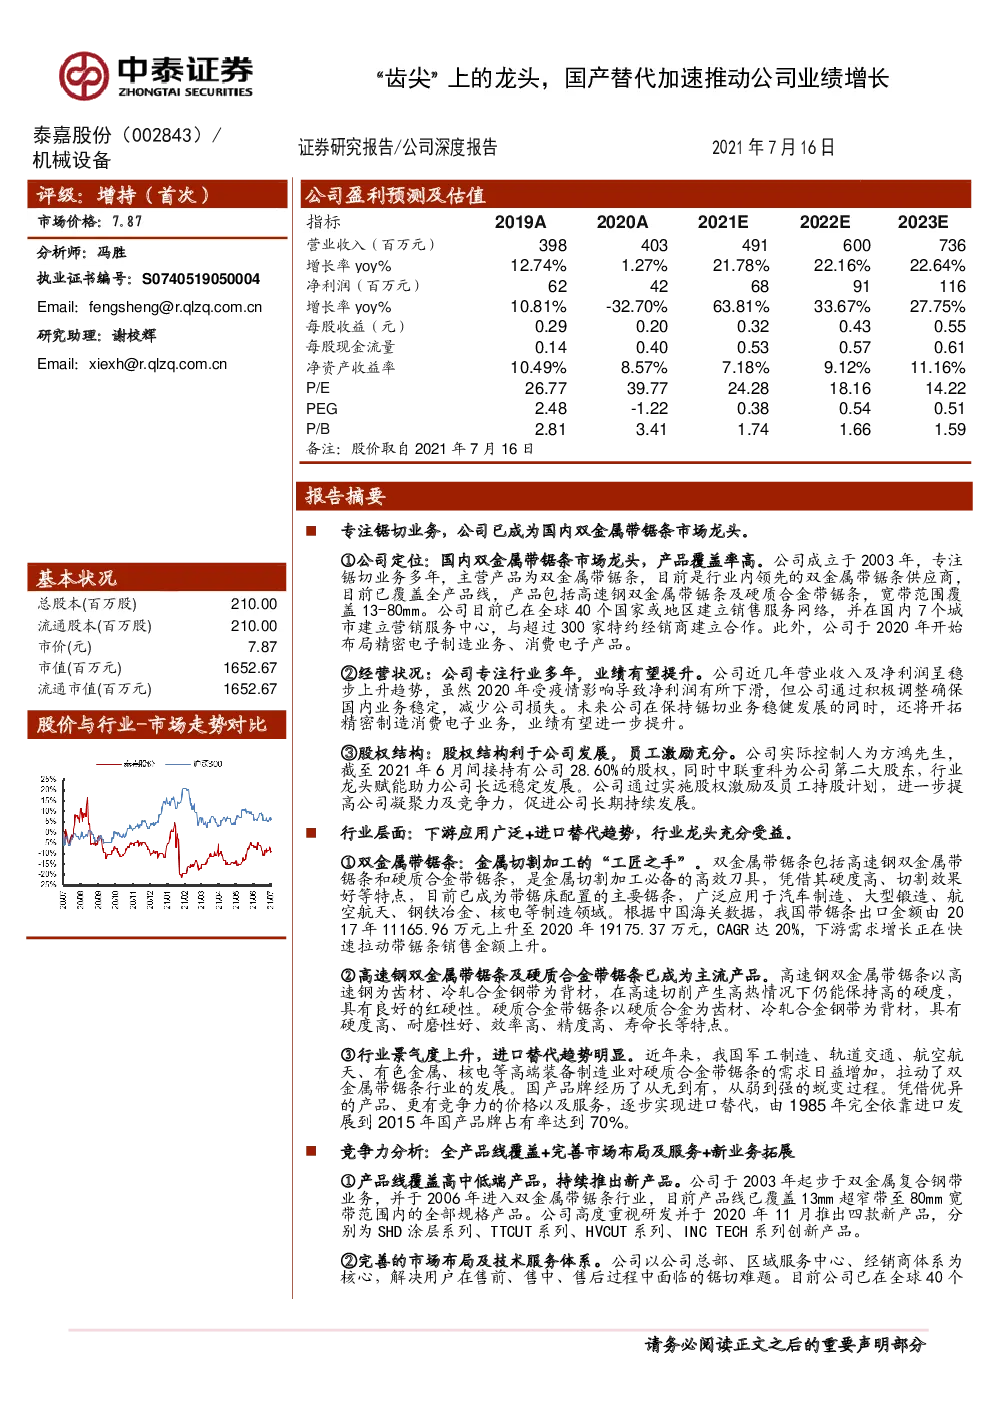Click the stock name 泰嘉股份(002843)

pyautogui.click(x=127, y=135)
